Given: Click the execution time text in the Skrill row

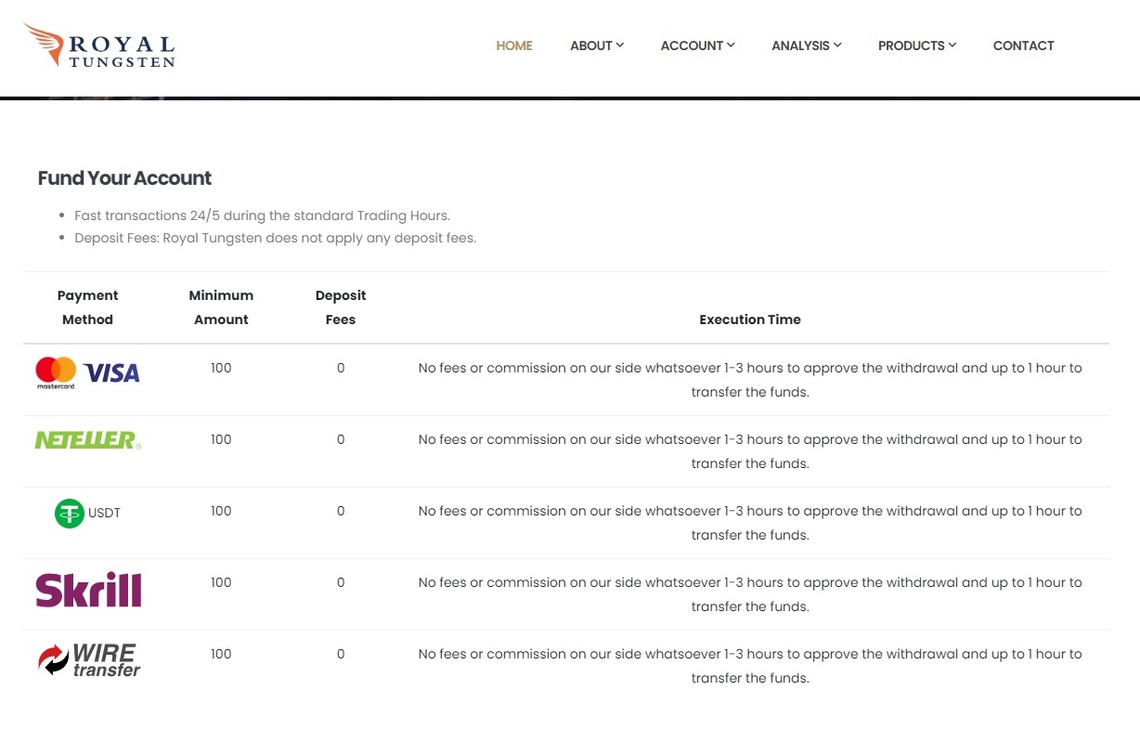Looking at the screenshot, I should (x=750, y=595).
